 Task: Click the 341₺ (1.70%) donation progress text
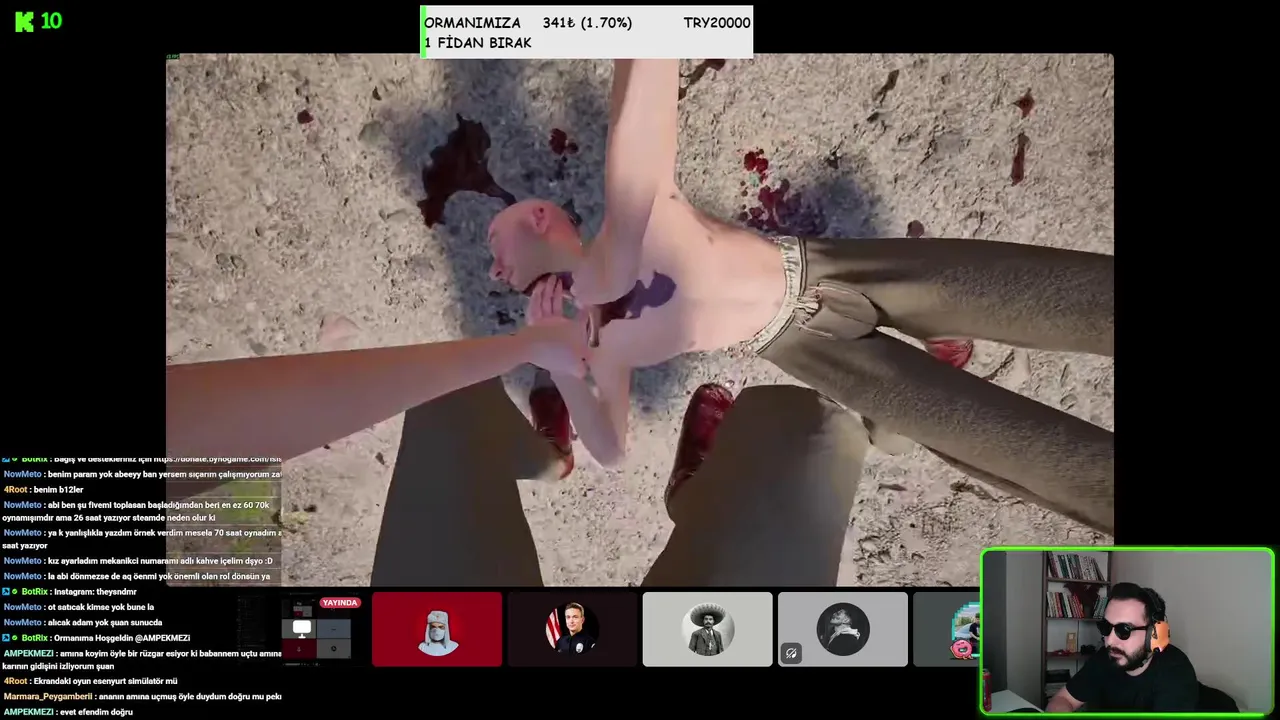(587, 23)
